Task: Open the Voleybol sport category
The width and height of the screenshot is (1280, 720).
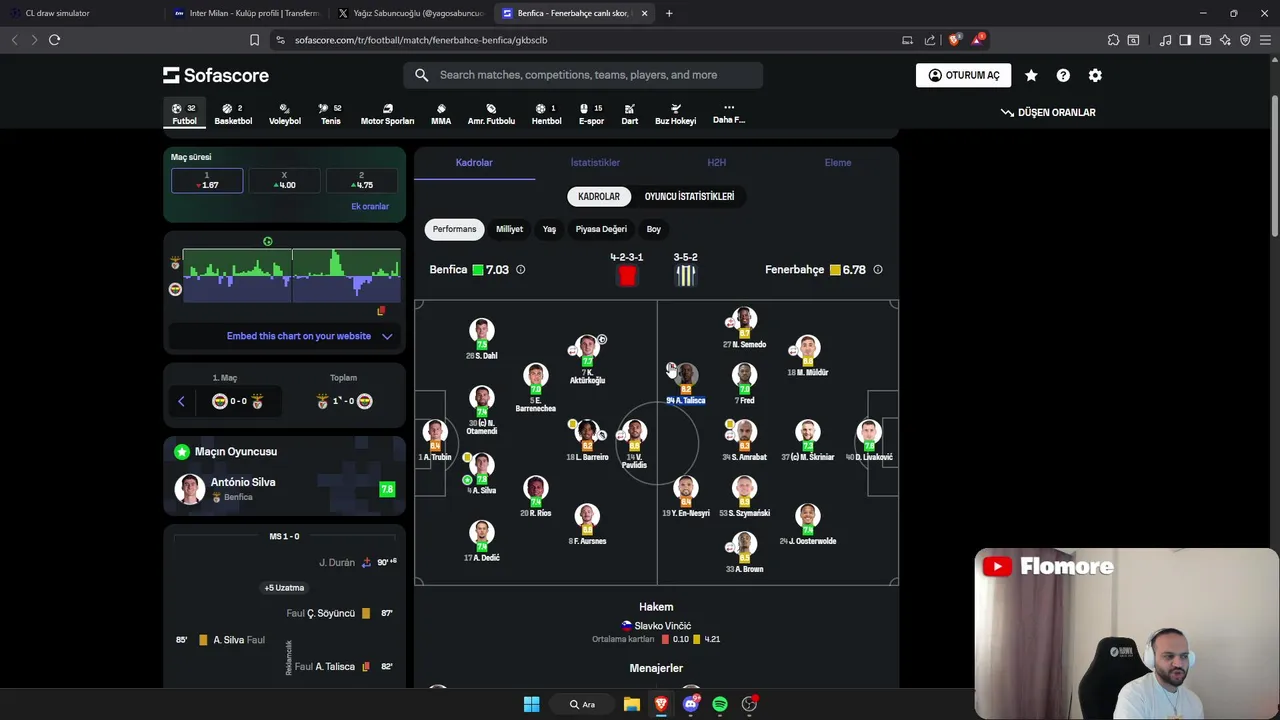Action: coord(285,114)
